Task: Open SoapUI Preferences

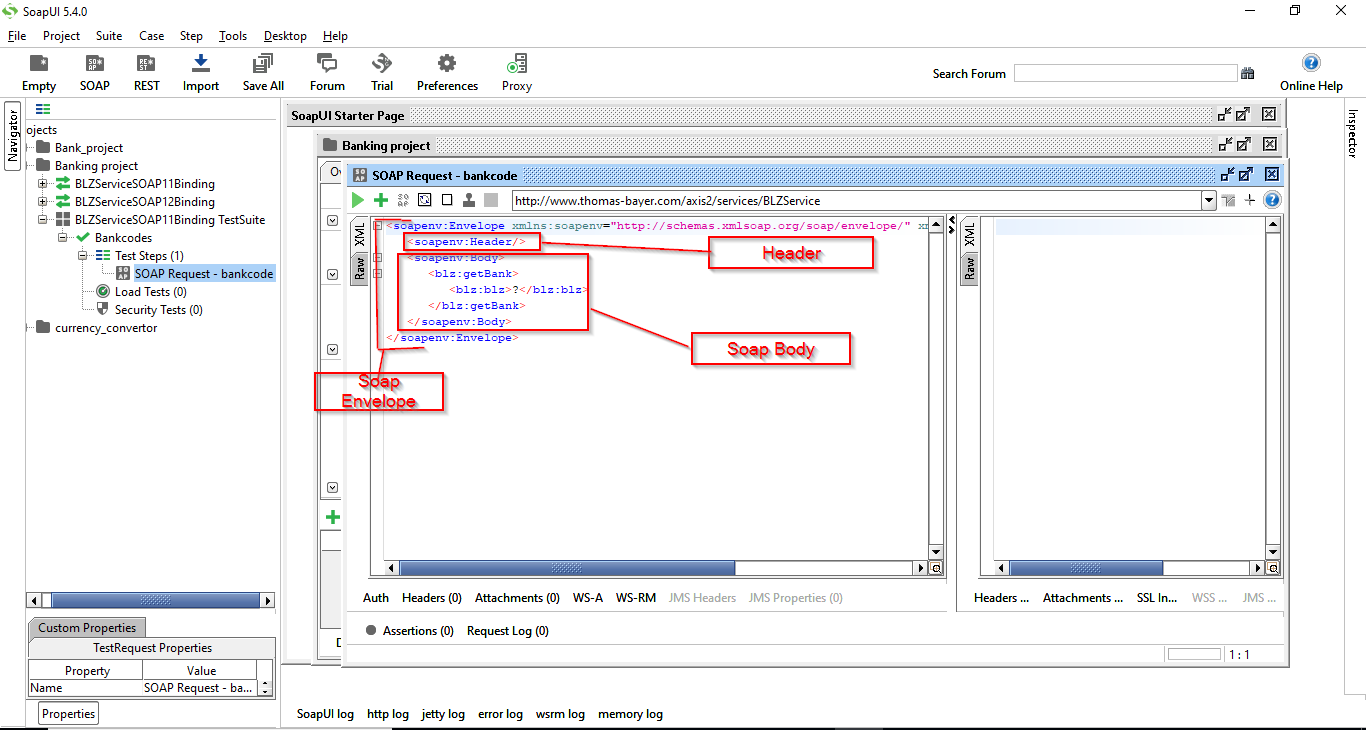Action: (x=446, y=70)
